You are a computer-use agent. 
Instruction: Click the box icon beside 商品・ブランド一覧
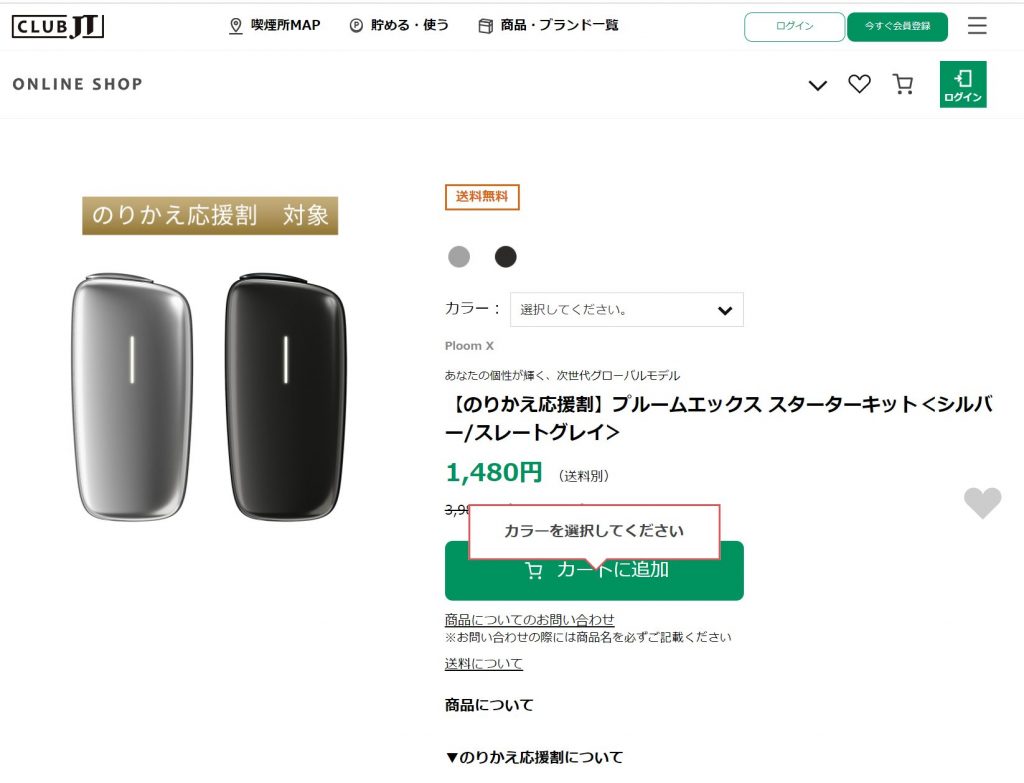pyautogui.click(x=486, y=26)
